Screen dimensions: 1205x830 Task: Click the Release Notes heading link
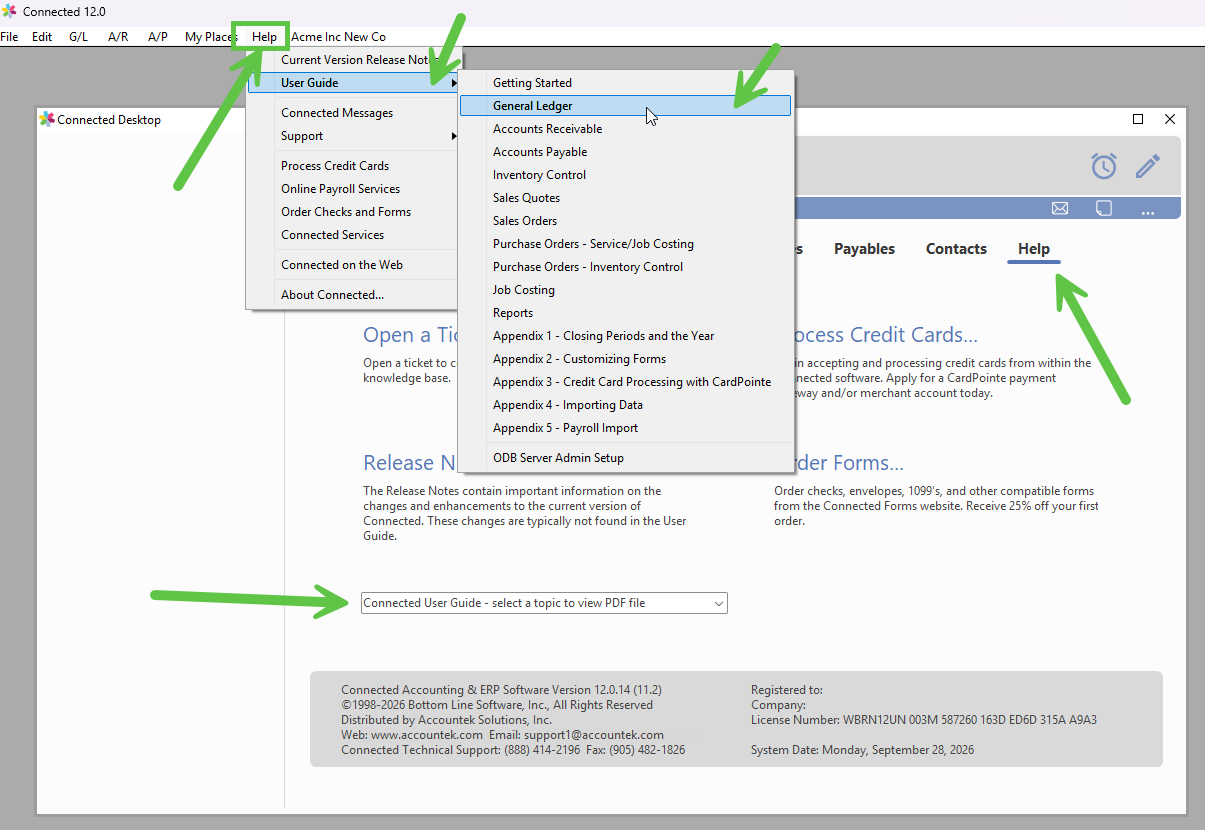pyautogui.click(x=410, y=463)
